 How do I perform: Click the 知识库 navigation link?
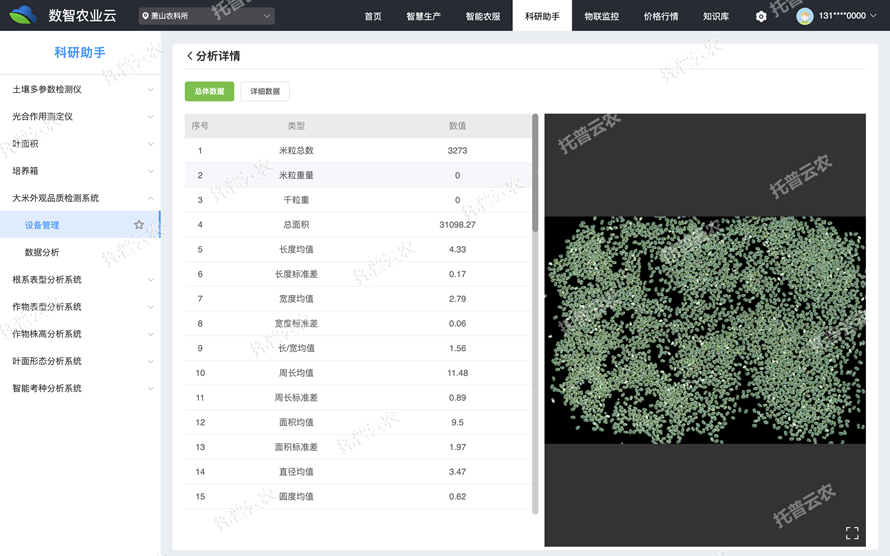point(716,16)
